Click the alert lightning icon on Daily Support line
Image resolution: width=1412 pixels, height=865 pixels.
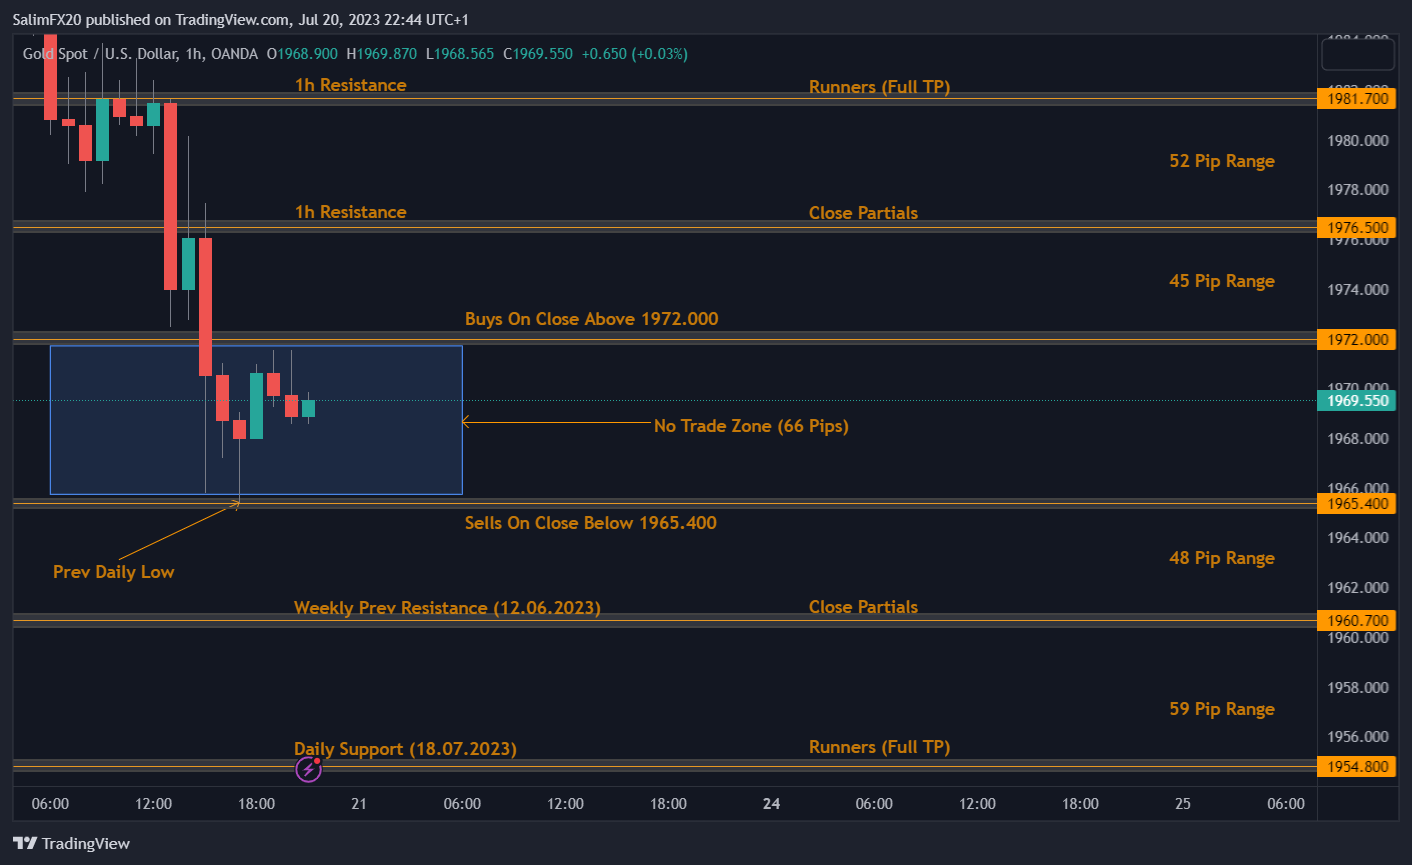(x=308, y=770)
